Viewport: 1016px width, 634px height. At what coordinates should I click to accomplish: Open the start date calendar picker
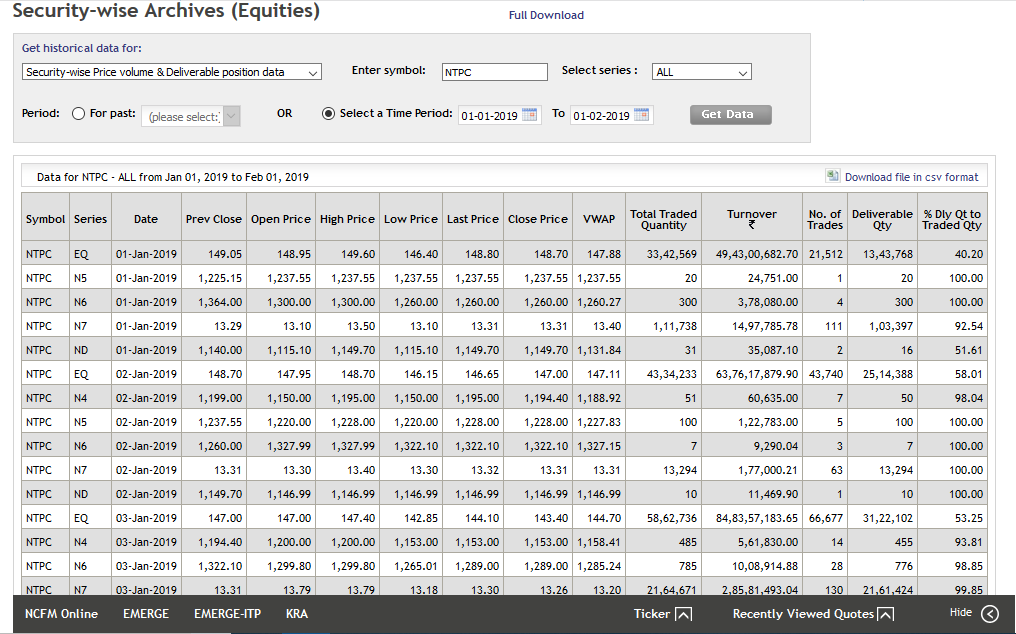pos(529,115)
